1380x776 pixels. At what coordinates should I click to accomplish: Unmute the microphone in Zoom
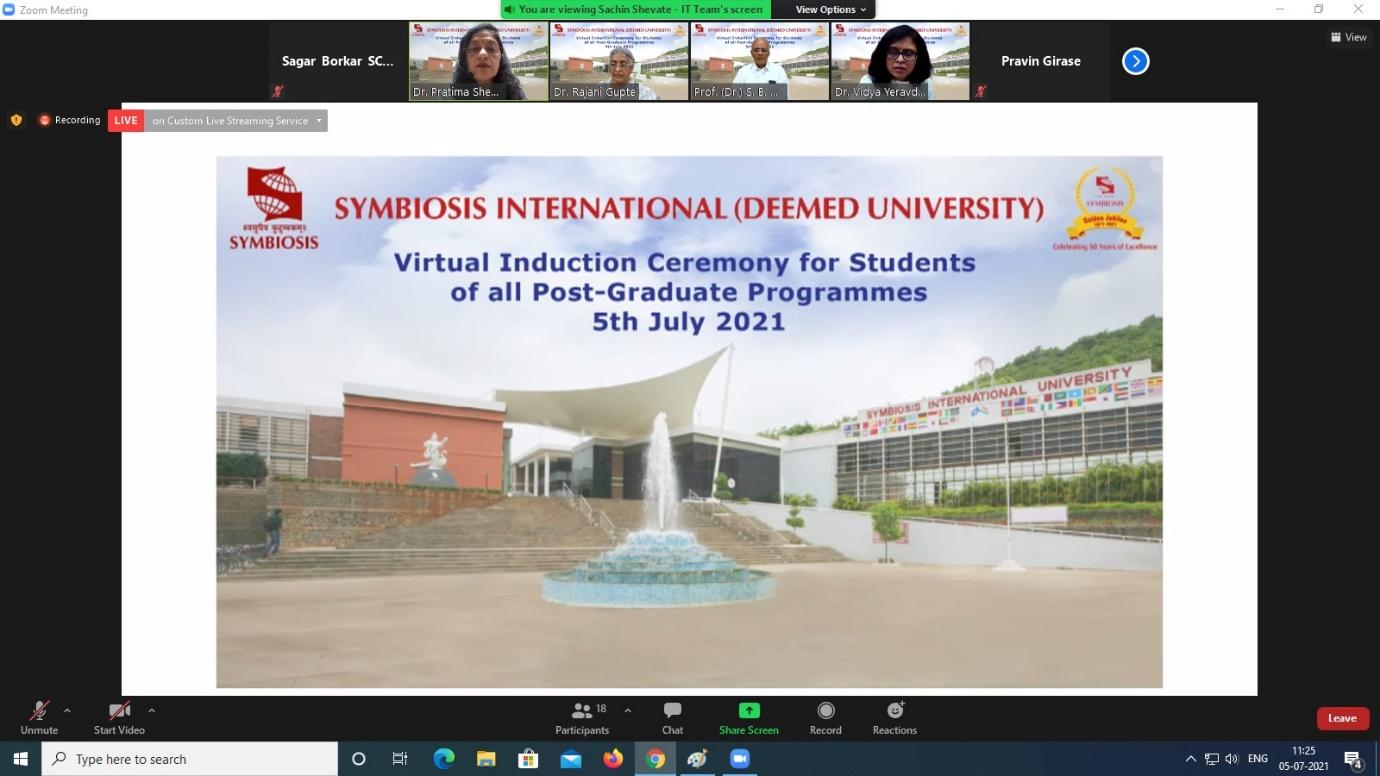click(39, 717)
